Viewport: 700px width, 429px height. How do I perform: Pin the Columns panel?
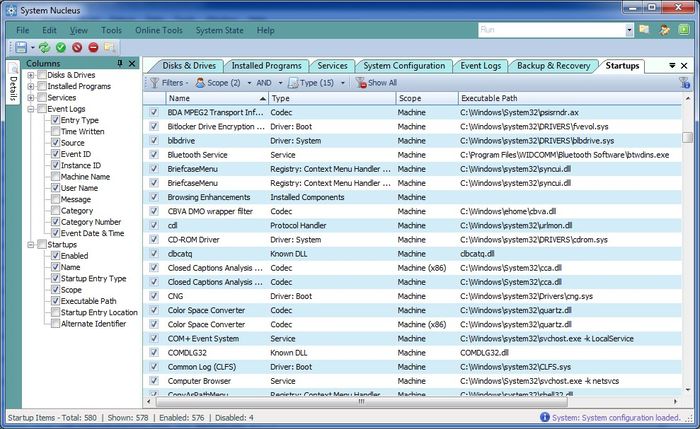tap(120, 63)
